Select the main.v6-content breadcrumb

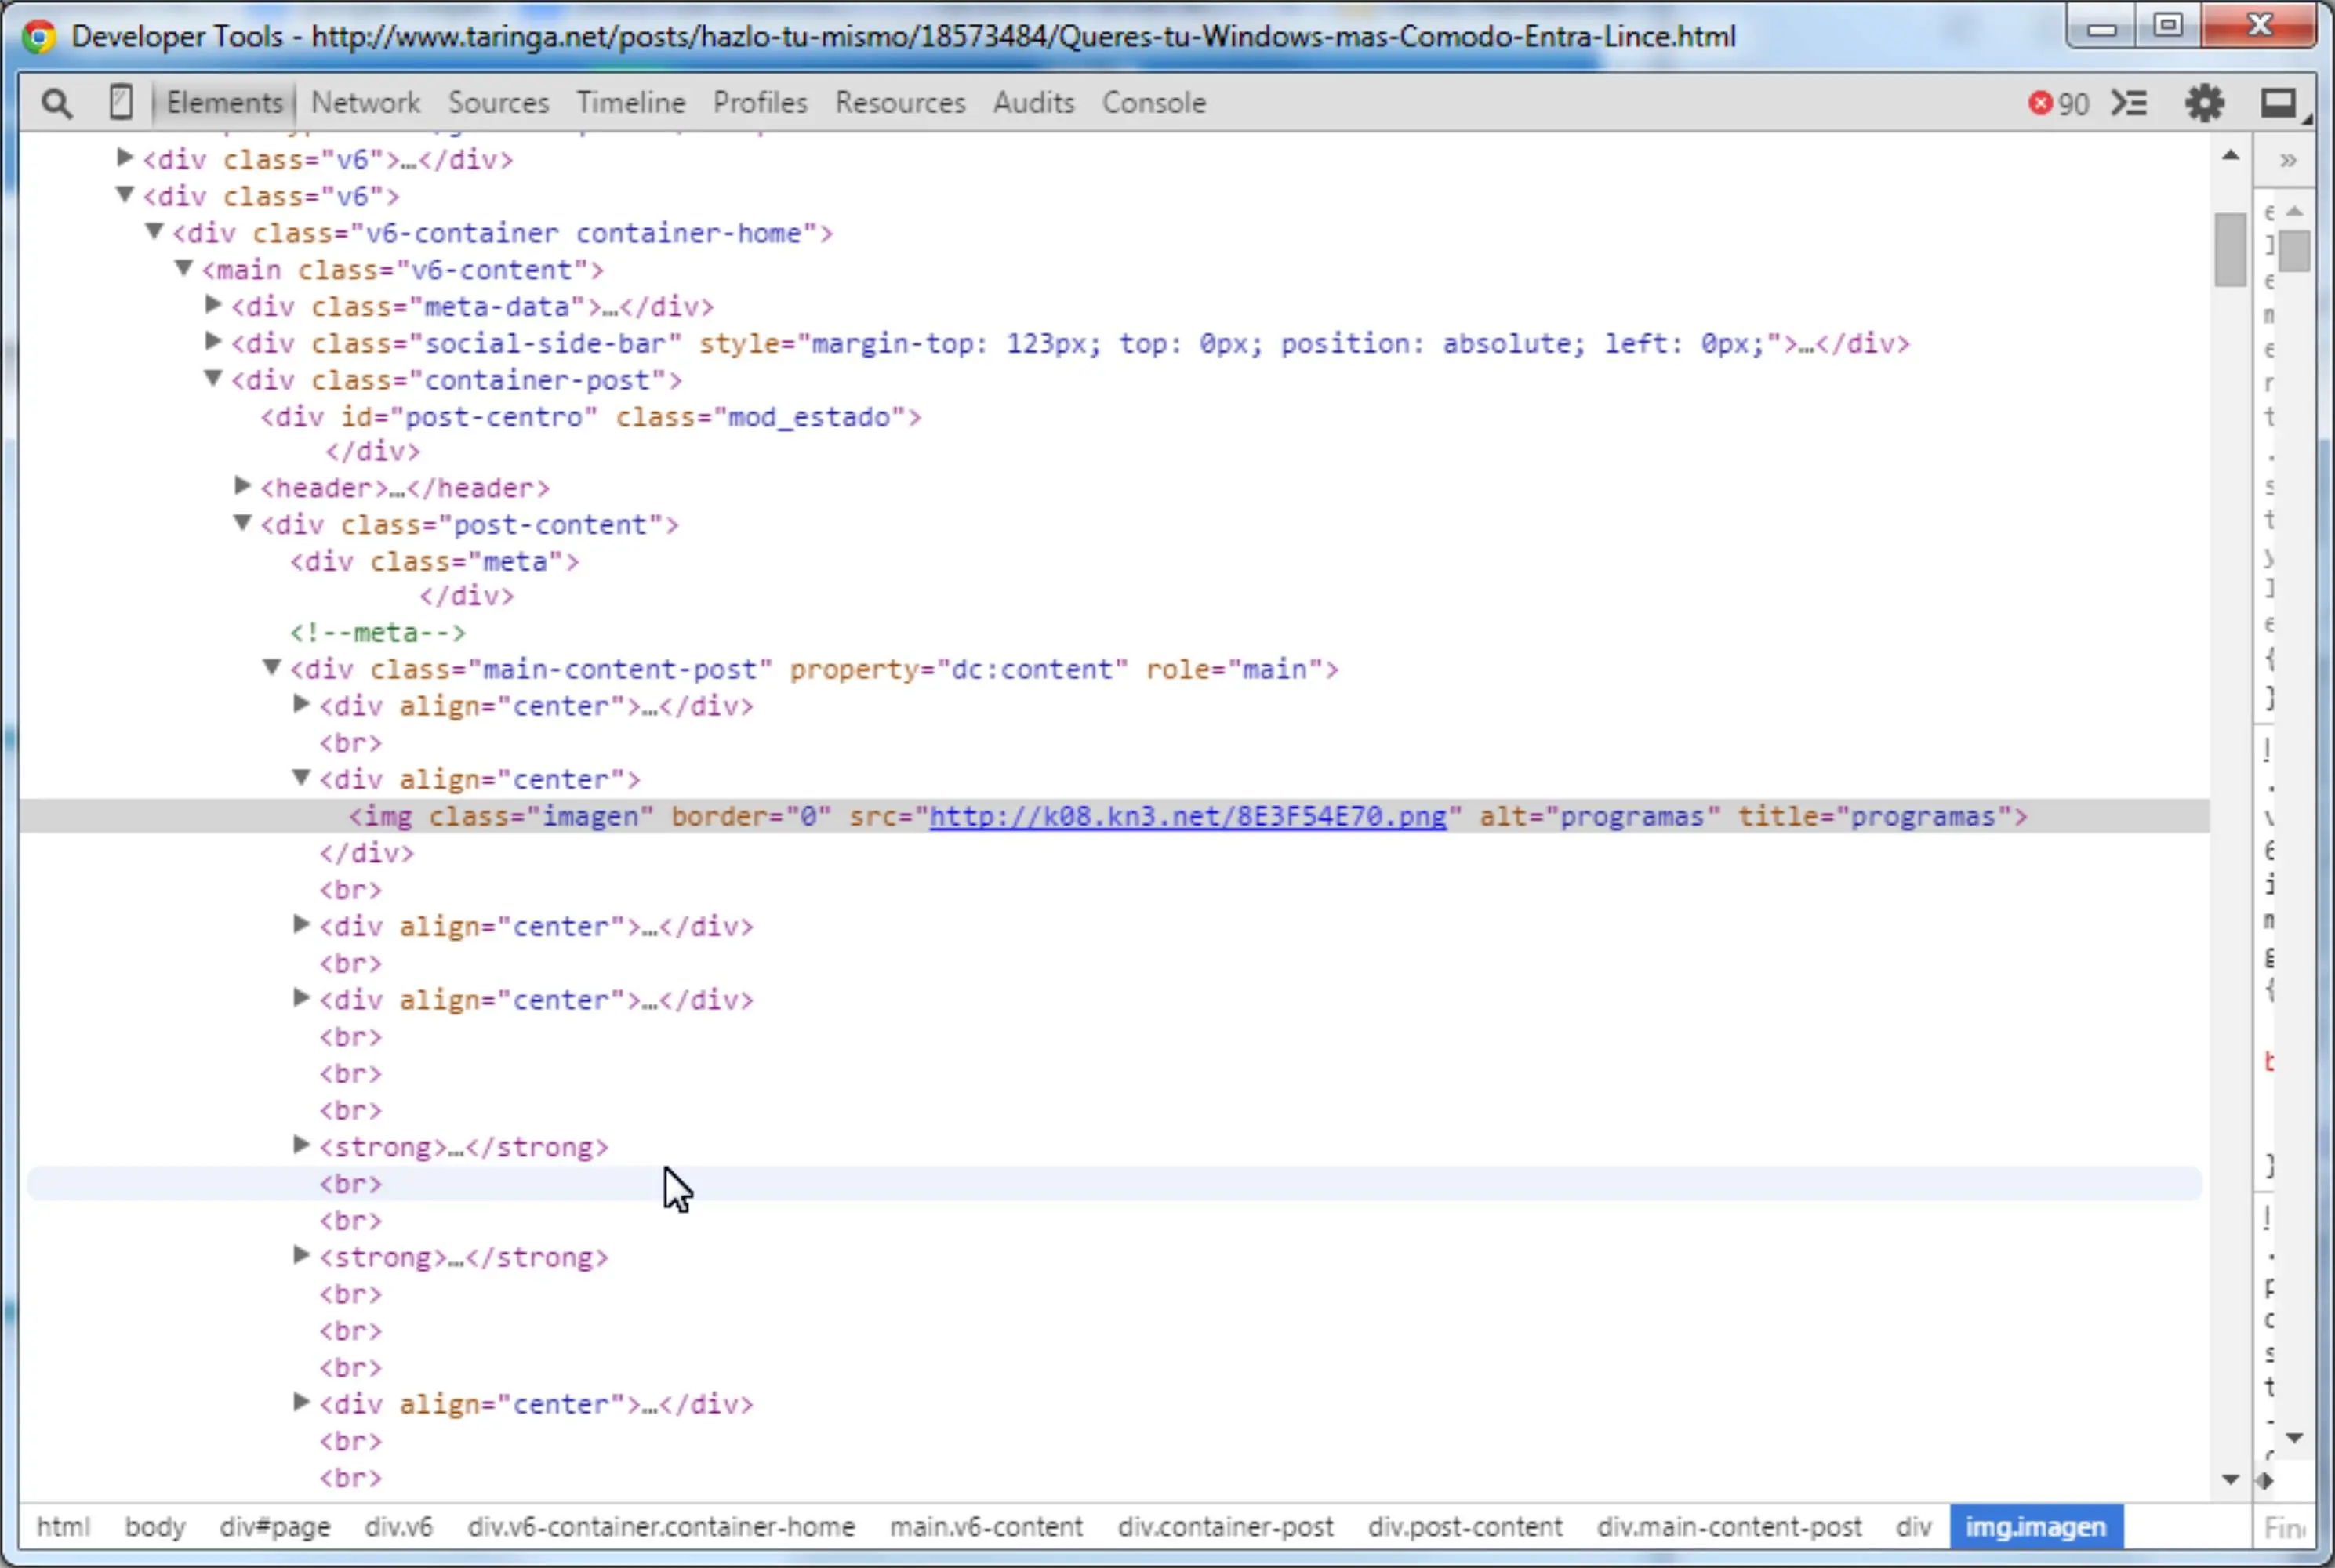pos(986,1527)
